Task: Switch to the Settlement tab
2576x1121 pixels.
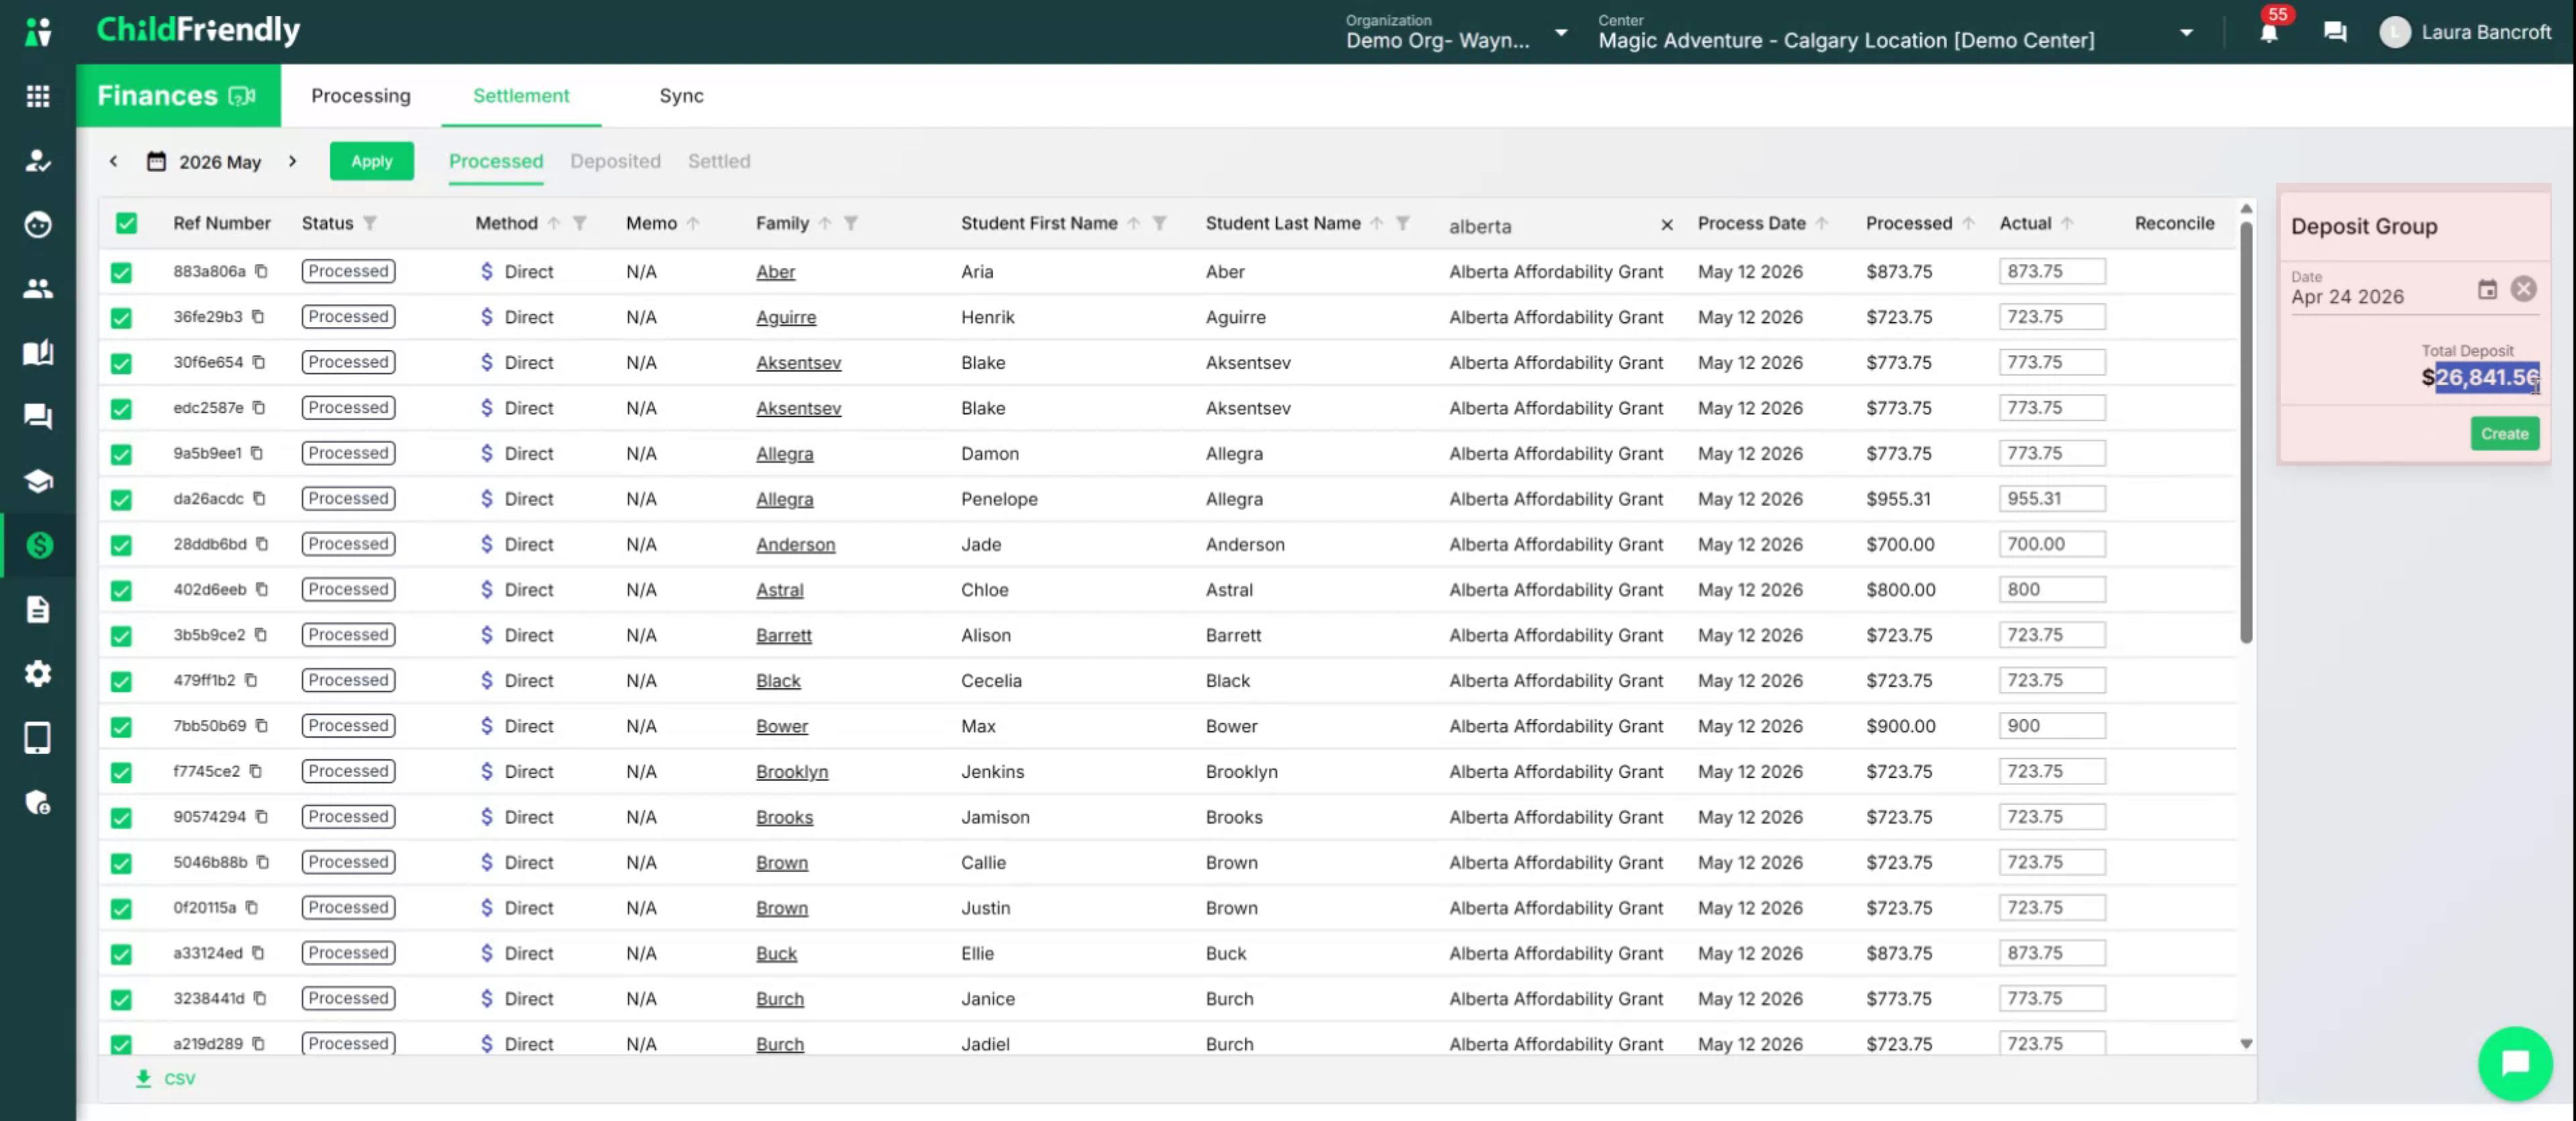Action: point(521,95)
